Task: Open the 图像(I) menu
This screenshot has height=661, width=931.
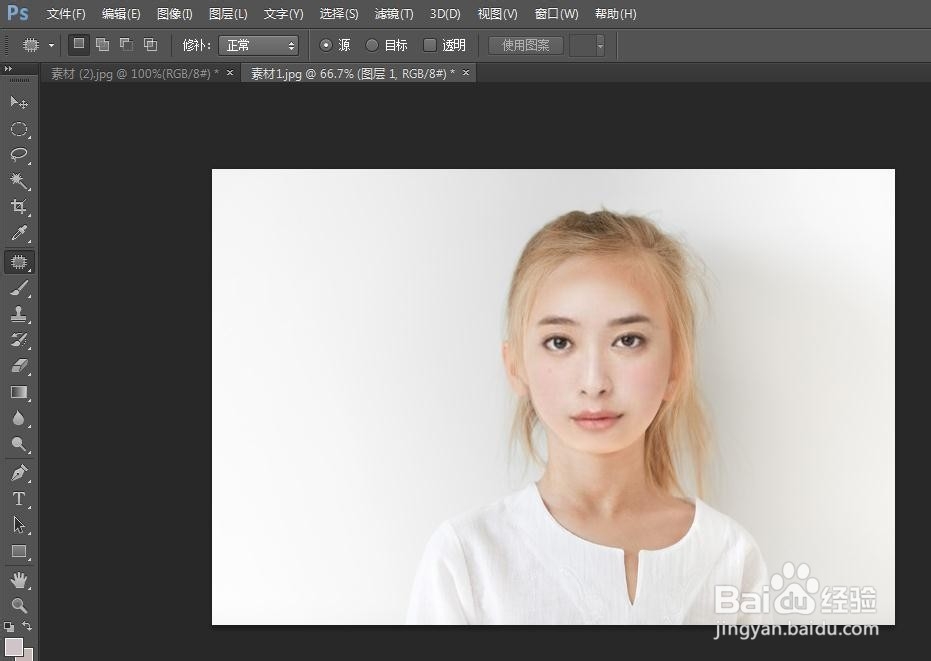Action: tap(175, 14)
